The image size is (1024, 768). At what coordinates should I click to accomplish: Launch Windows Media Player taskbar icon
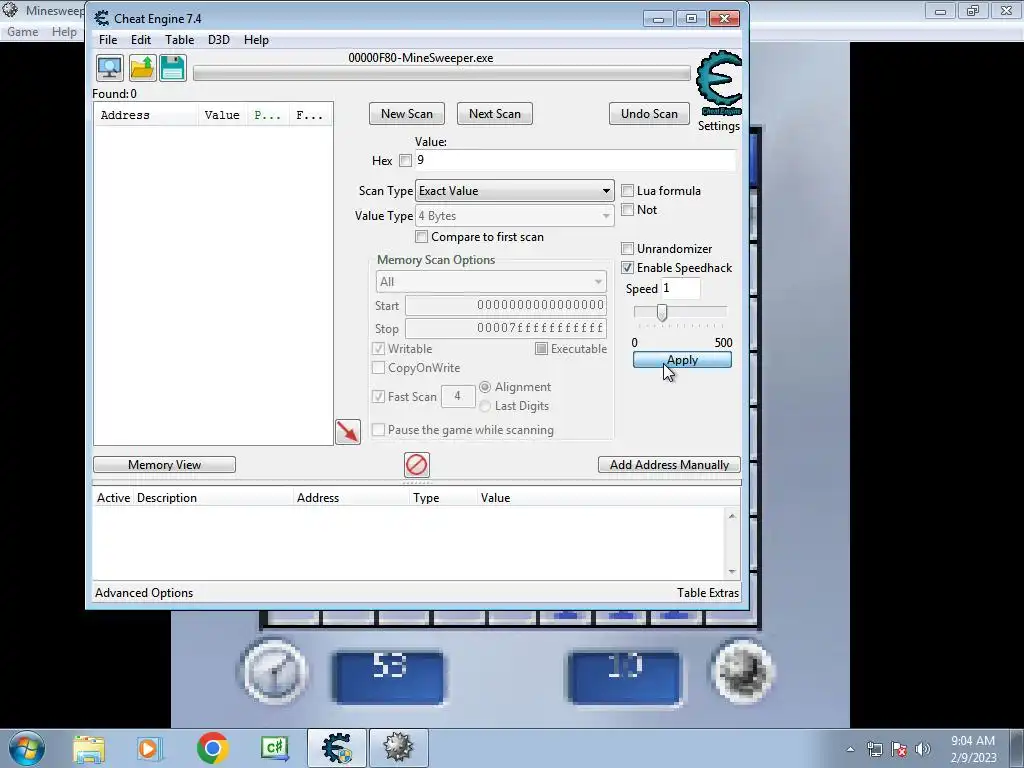149,748
